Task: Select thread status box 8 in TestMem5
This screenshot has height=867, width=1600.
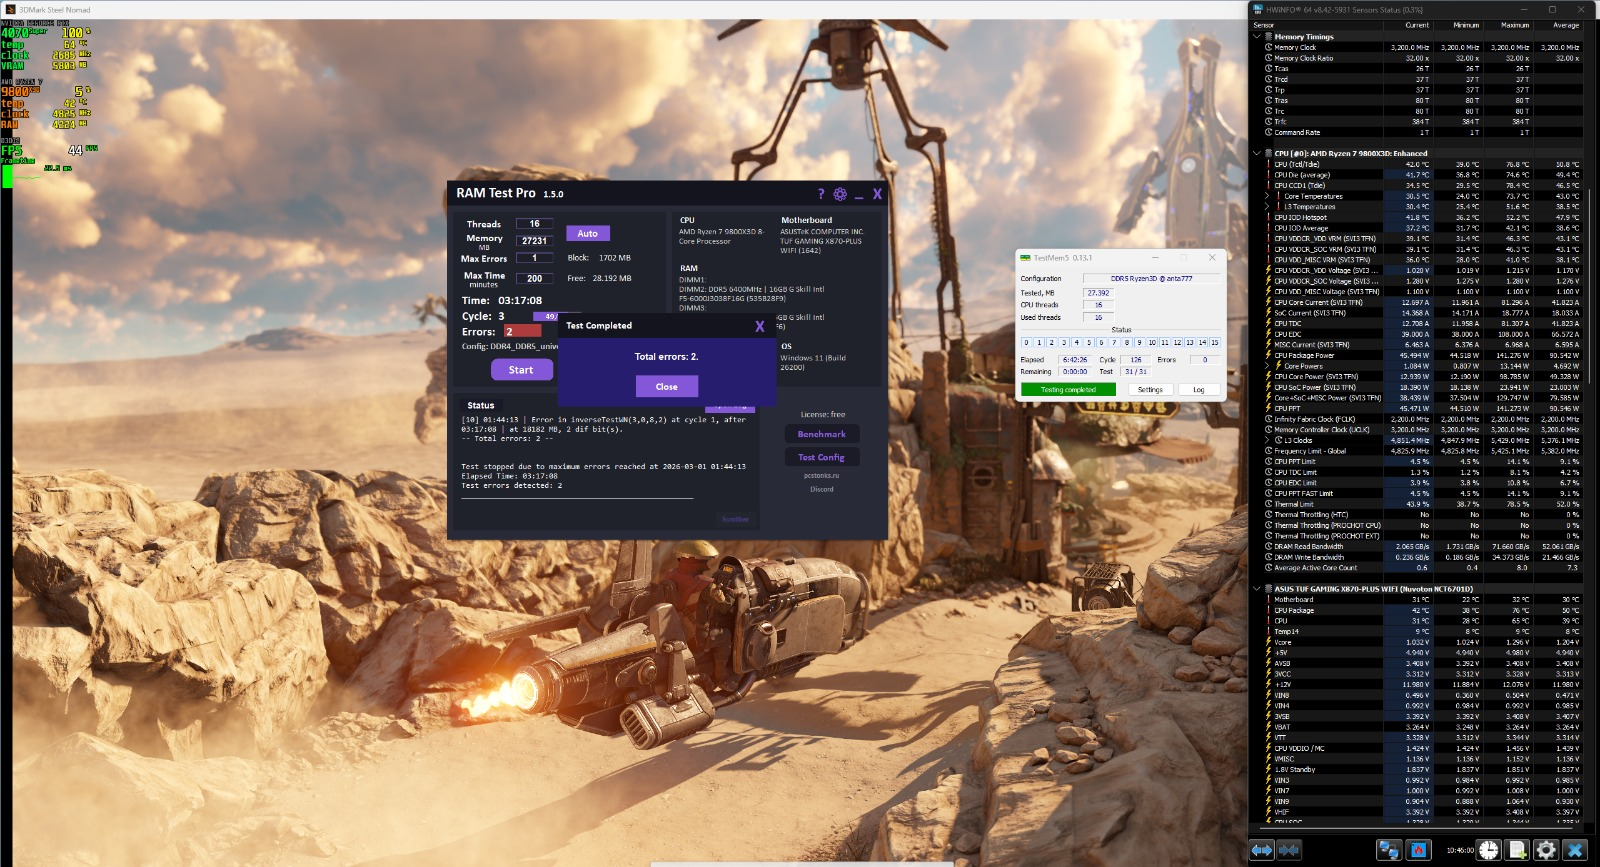Action: [1127, 343]
